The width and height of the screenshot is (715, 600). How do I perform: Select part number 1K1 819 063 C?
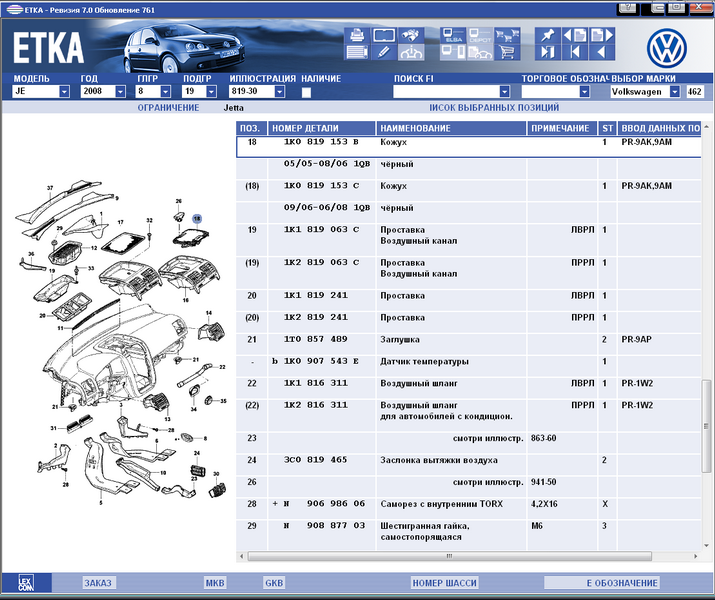321,229
